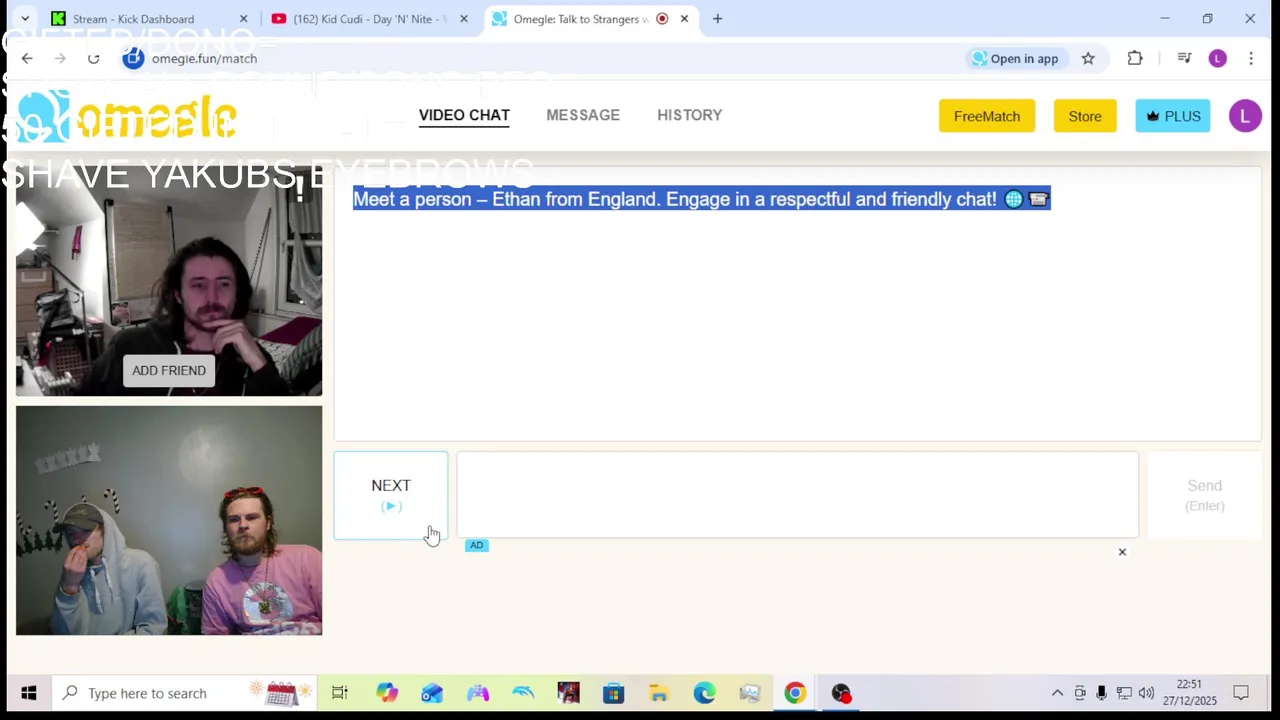1280x720 pixels.
Task: Close the Omegle tab
Action: click(x=684, y=19)
